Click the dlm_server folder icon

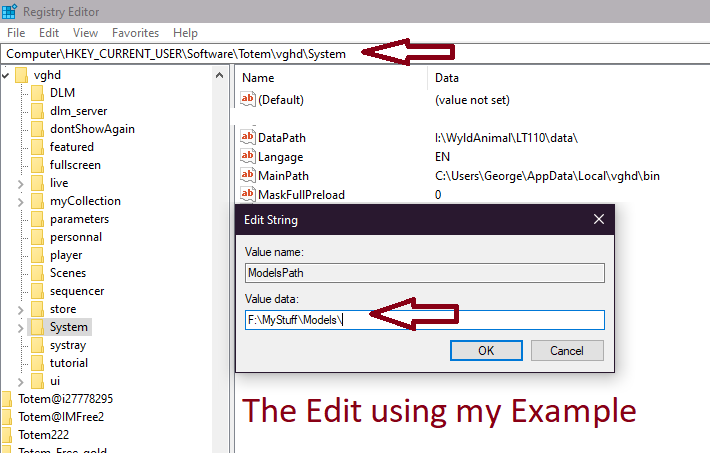[x=38, y=111]
